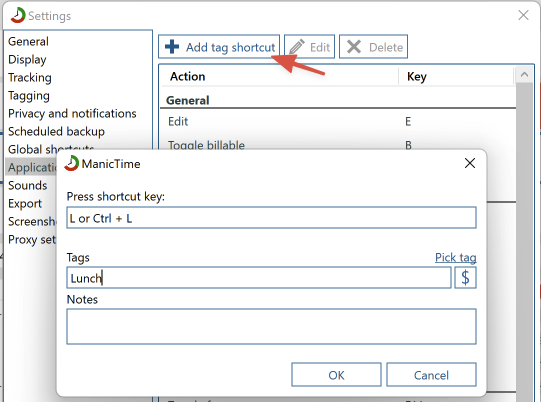The image size is (541, 402).
Task: Click the Add tag shortcut plus icon
Action: point(172,47)
